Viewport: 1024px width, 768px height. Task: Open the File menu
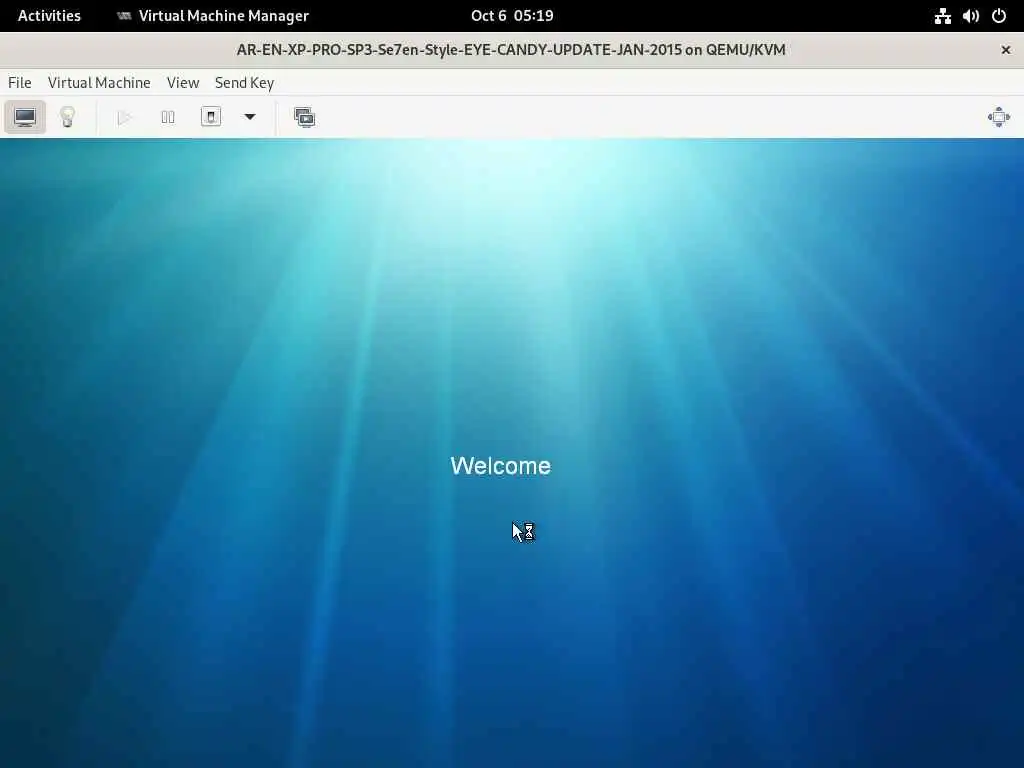(x=20, y=83)
